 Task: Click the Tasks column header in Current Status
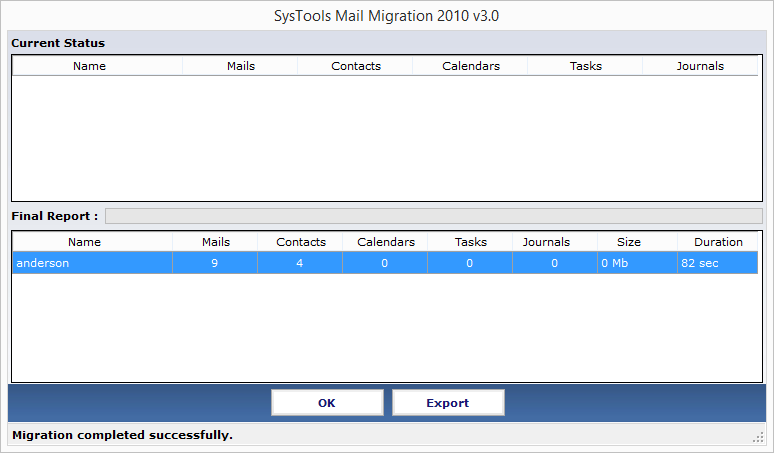tap(585, 66)
